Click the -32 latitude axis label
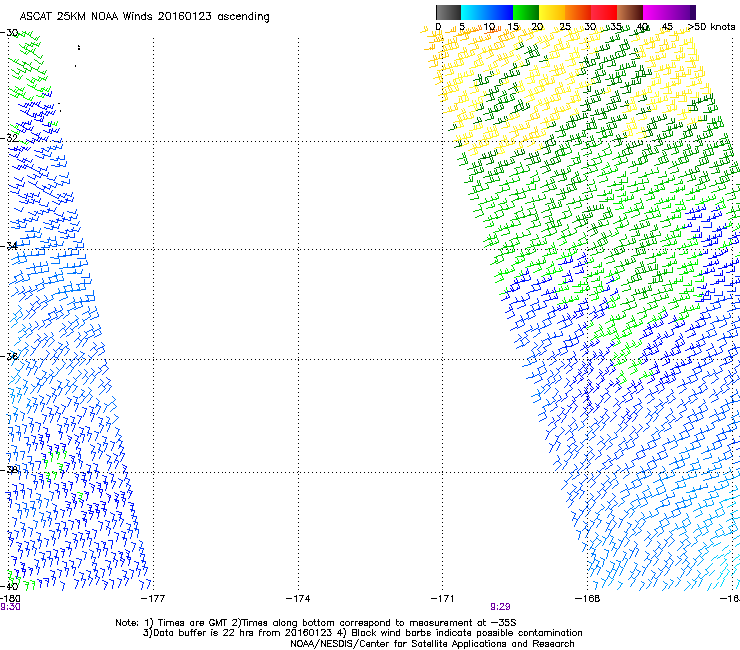 point(9,138)
